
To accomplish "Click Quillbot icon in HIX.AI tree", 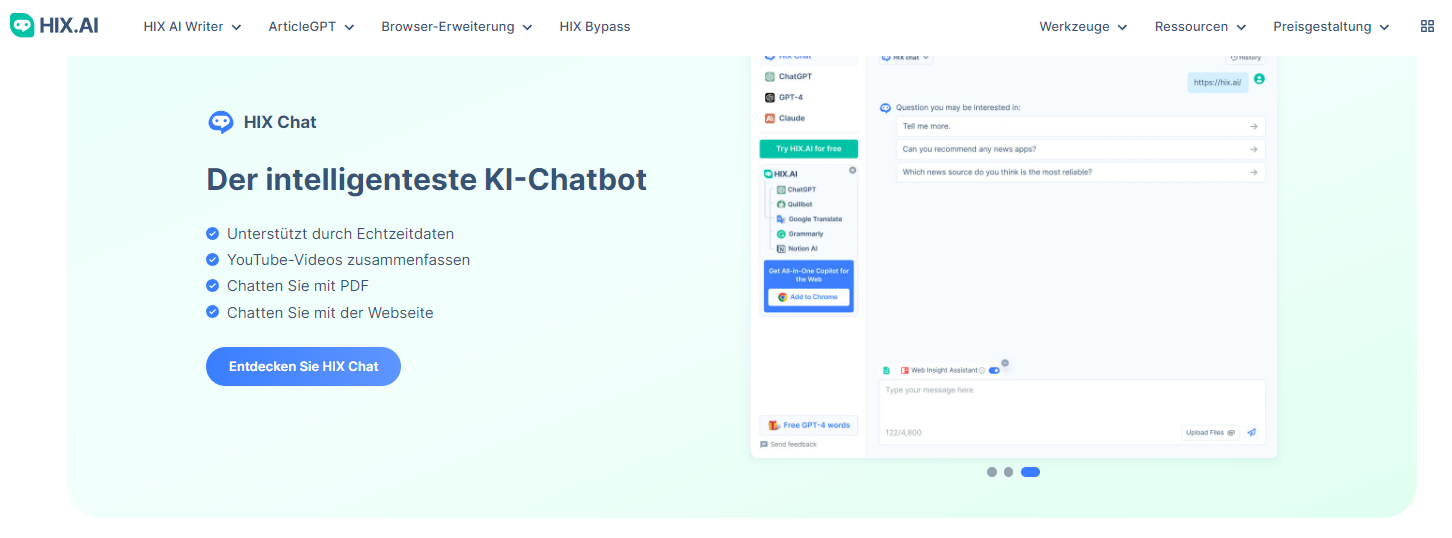I will [x=781, y=204].
